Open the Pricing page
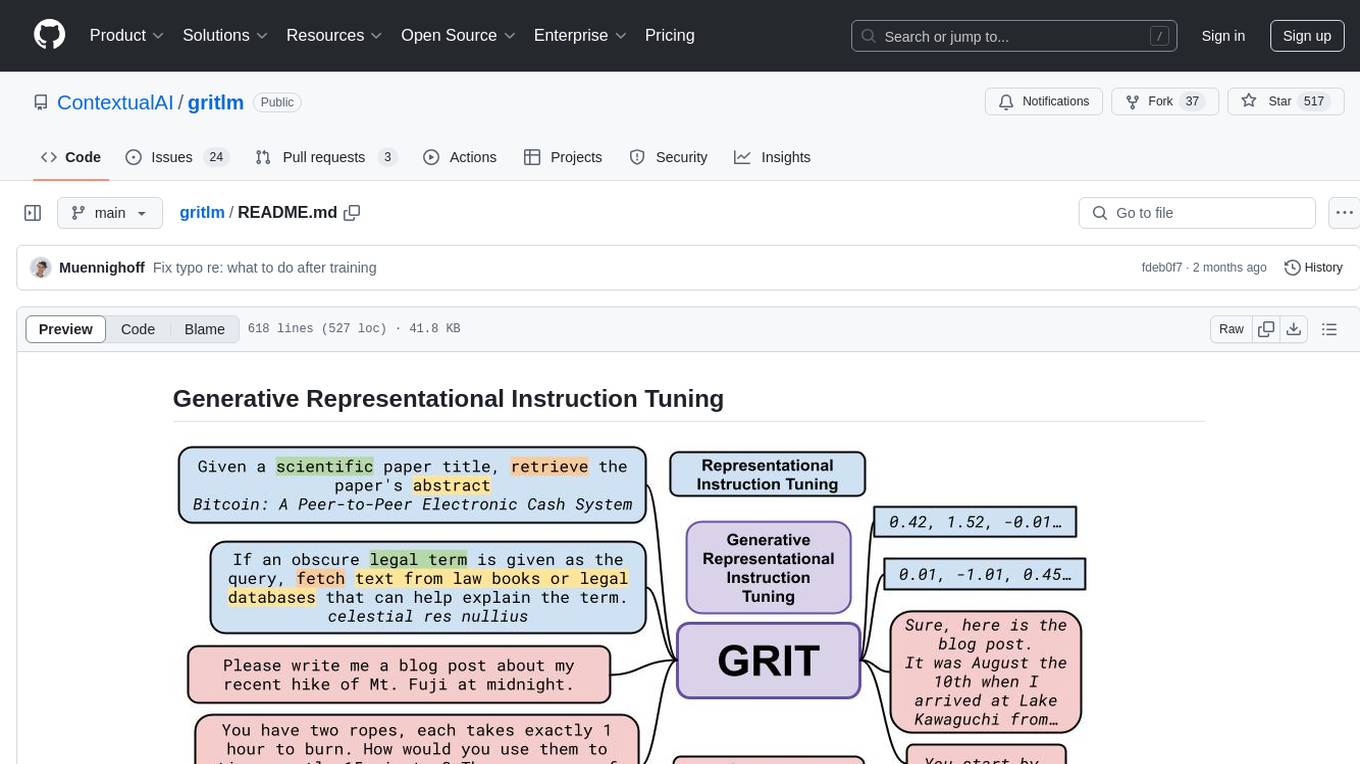 (x=670, y=35)
